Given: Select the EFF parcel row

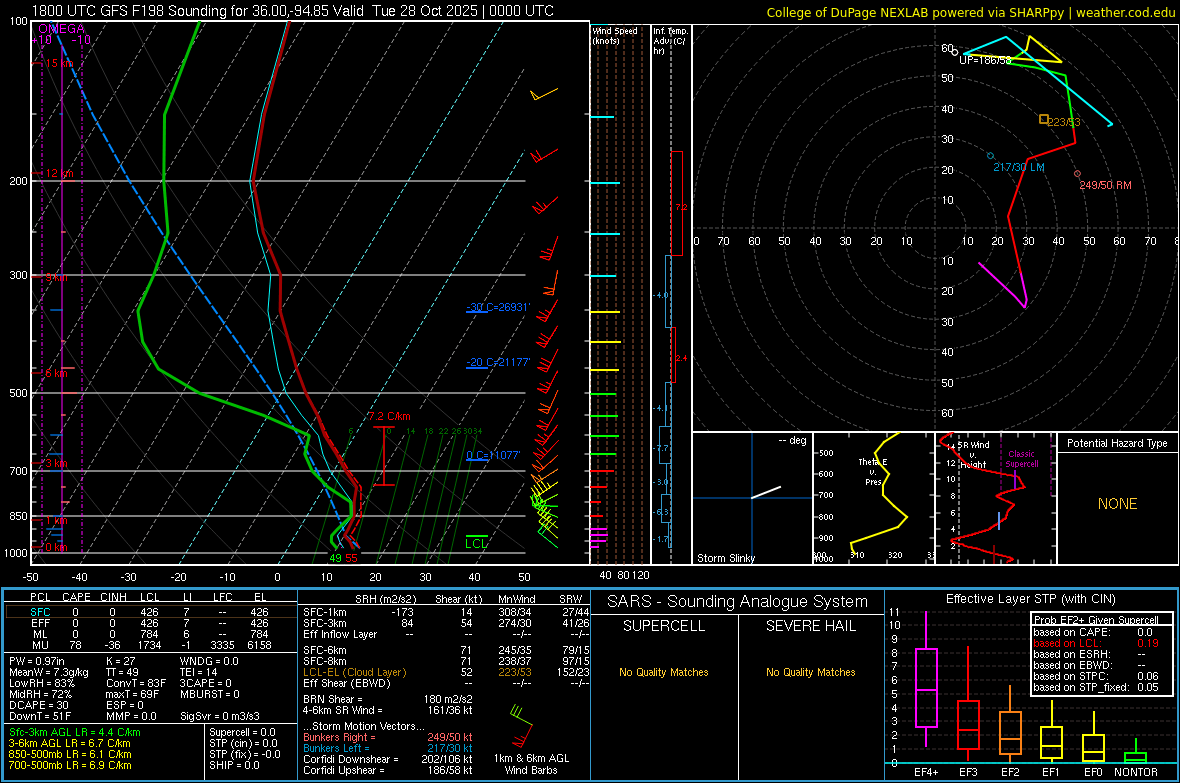Looking at the screenshot, I should pos(151,623).
